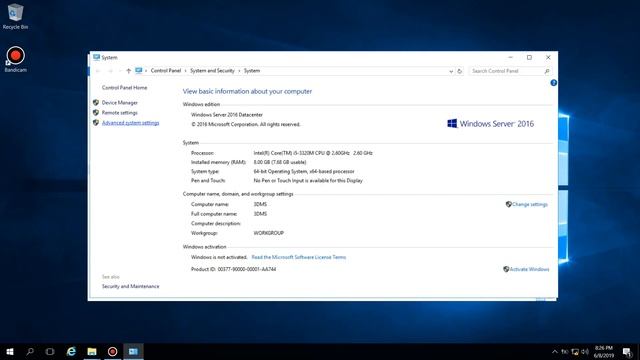This screenshot has height=360, width=640.
Task: Click shield icon beside Advanced system settings
Action: click(96, 122)
